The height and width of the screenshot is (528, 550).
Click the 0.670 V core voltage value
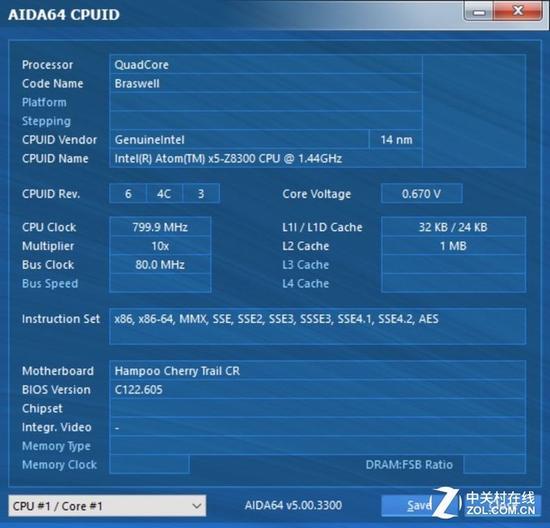(421, 194)
